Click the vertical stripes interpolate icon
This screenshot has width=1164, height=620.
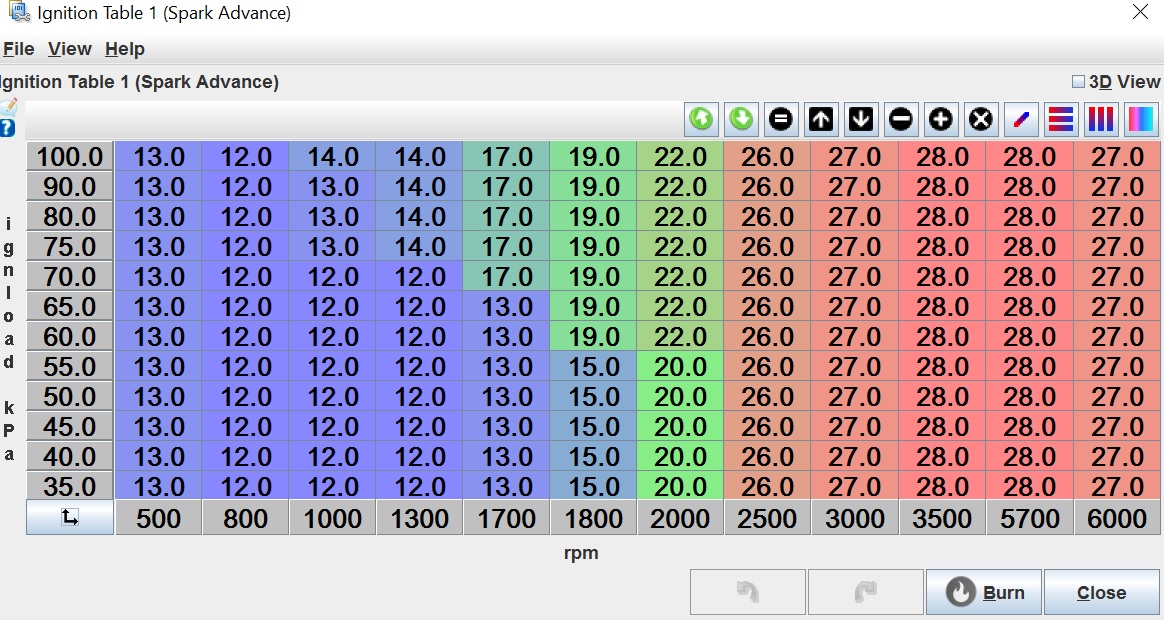1100,120
